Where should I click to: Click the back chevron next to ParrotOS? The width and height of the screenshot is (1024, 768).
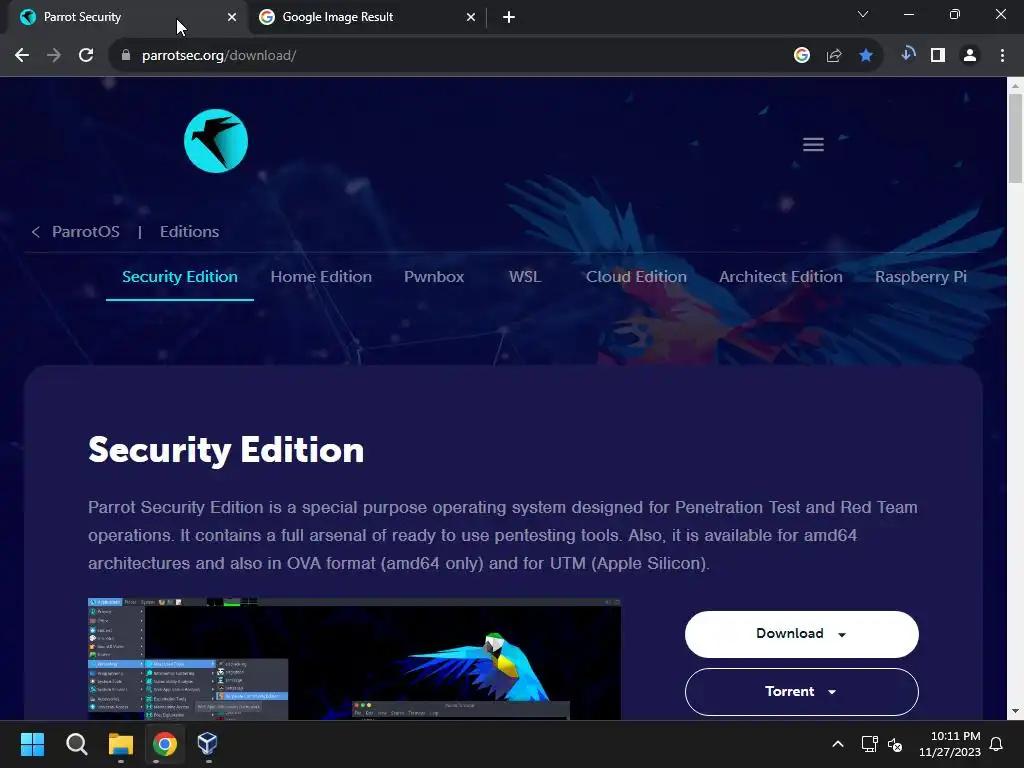[x=36, y=232]
